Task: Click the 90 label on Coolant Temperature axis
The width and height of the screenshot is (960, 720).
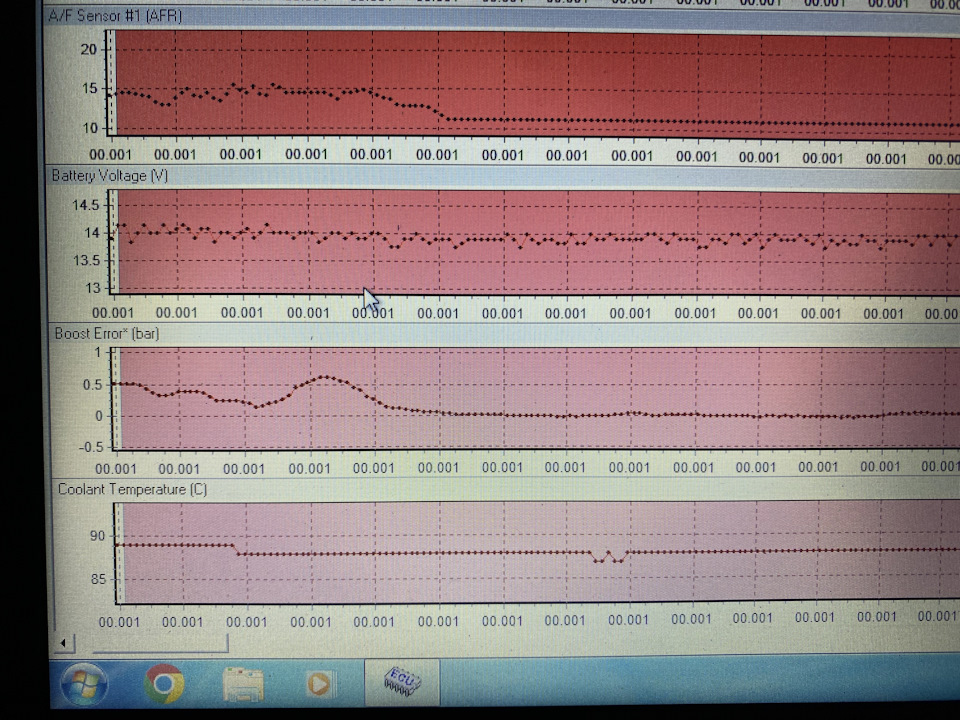Action: [x=97, y=536]
